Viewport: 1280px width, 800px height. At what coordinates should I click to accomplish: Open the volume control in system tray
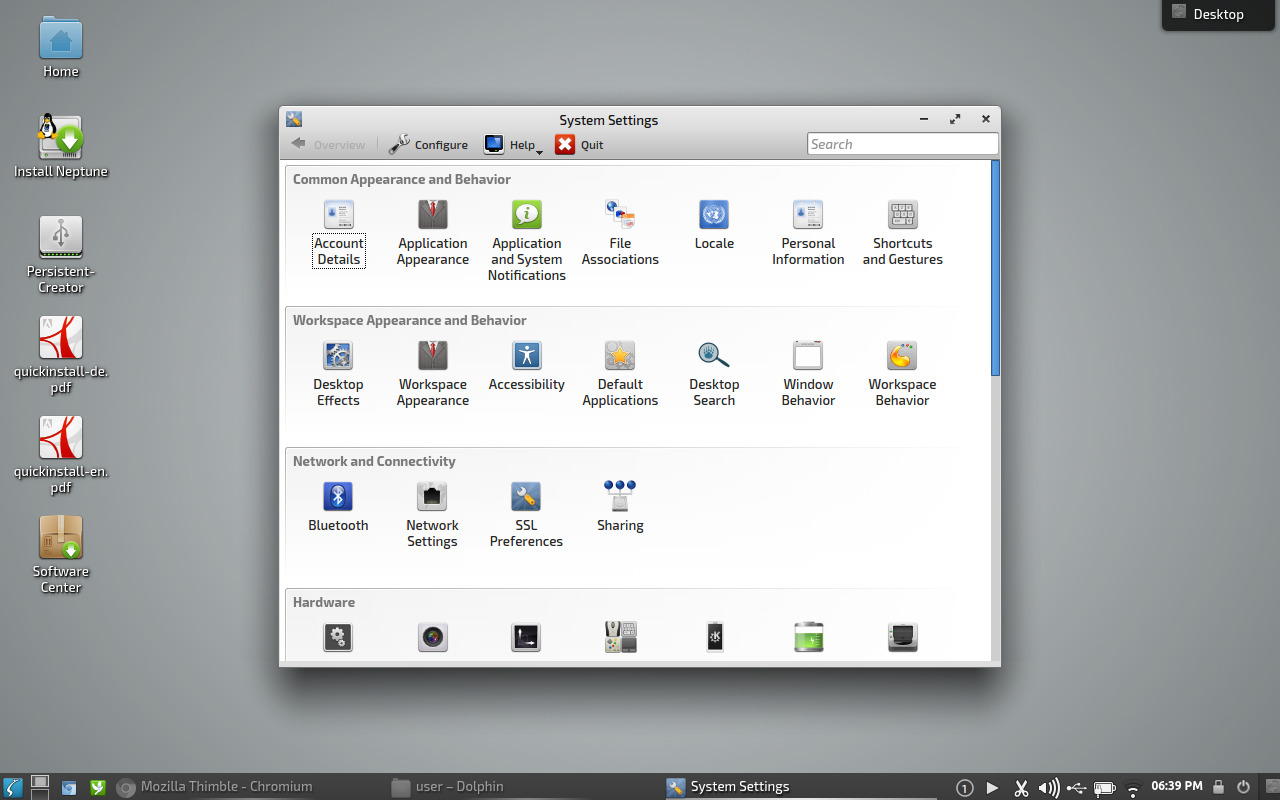point(1049,786)
